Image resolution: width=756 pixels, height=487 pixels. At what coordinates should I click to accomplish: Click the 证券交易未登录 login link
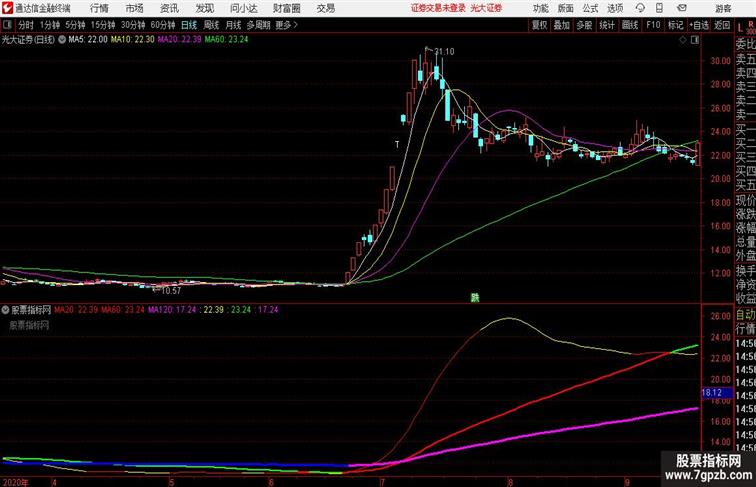coord(438,8)
